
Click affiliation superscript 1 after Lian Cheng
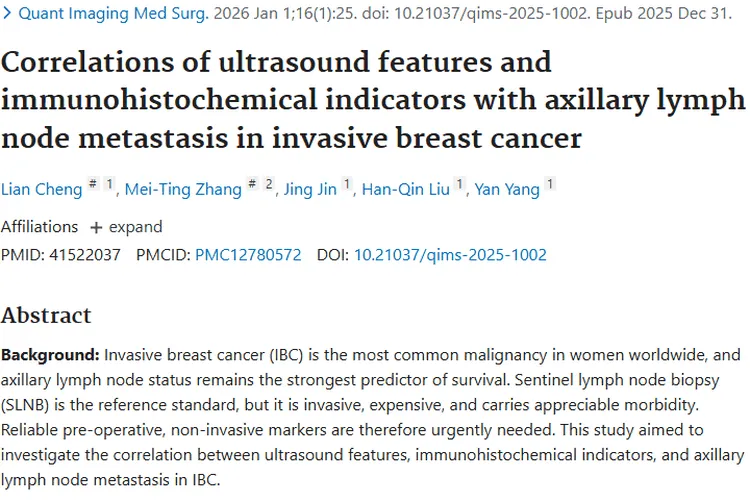pyautogui.click(x=110, y=185)
